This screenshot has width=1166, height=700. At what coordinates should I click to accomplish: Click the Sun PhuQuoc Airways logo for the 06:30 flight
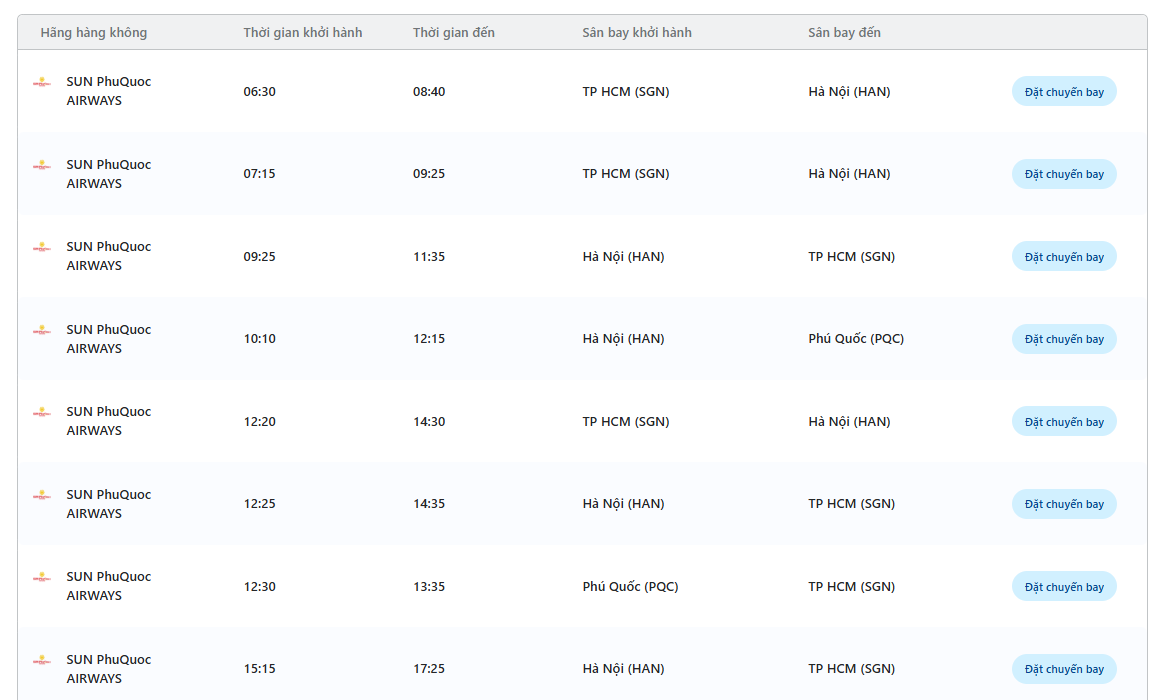pos(42,84)
